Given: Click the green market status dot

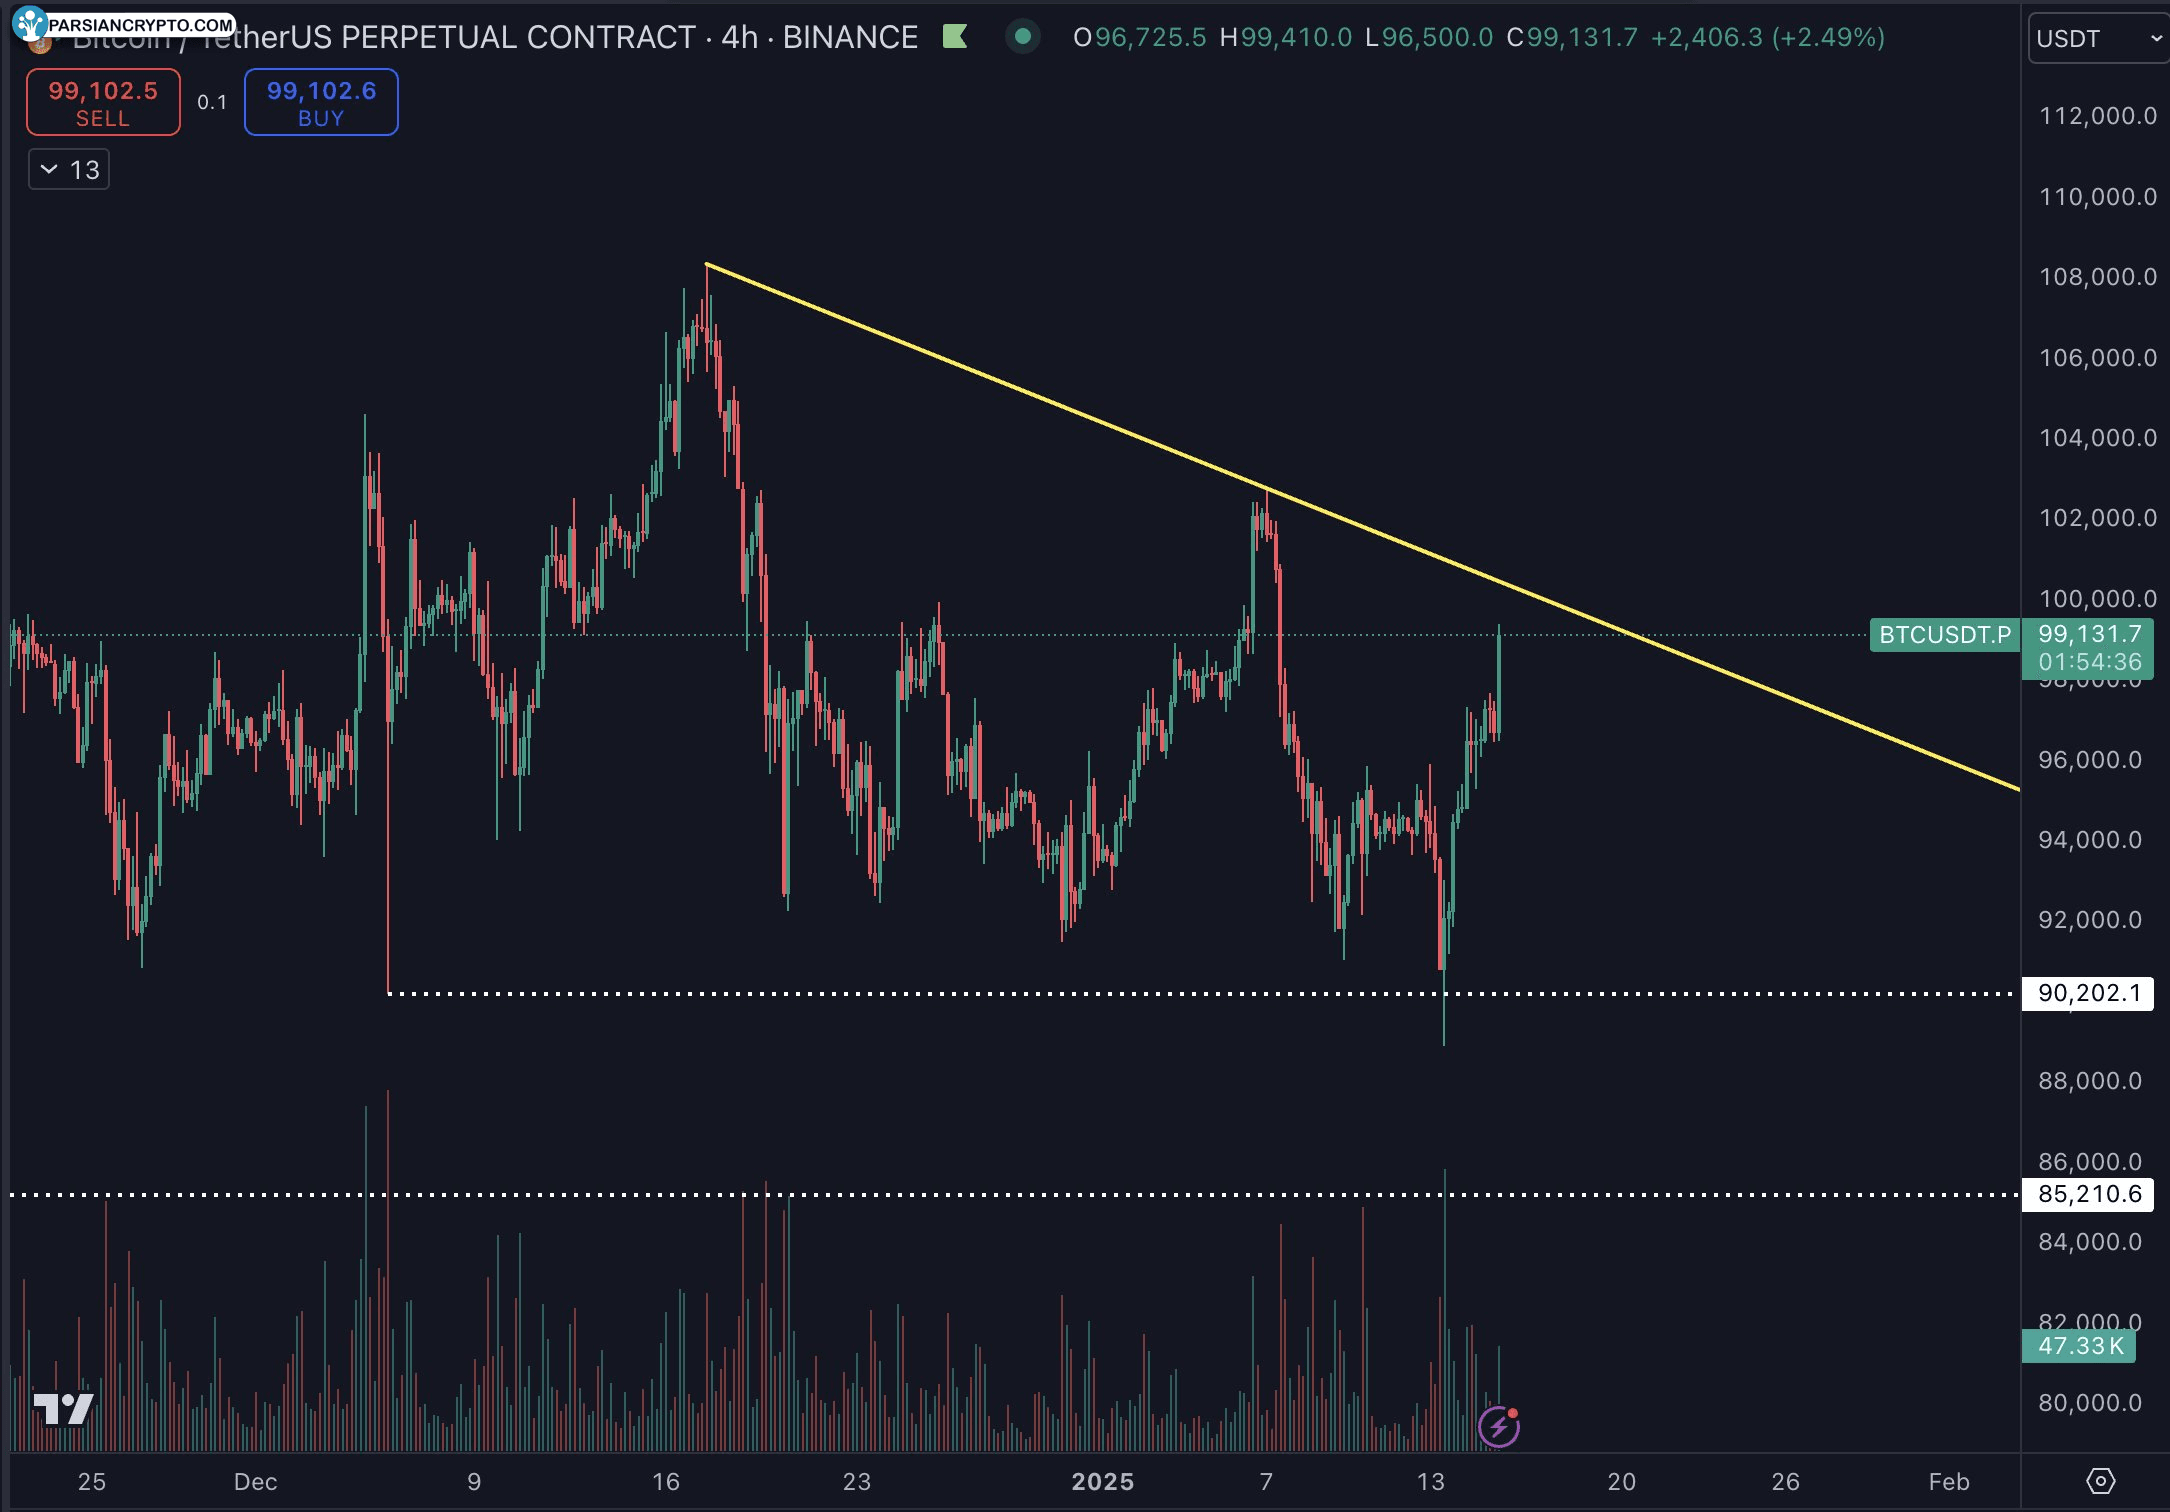Looking at the screenshot, I should [1022, 38].
